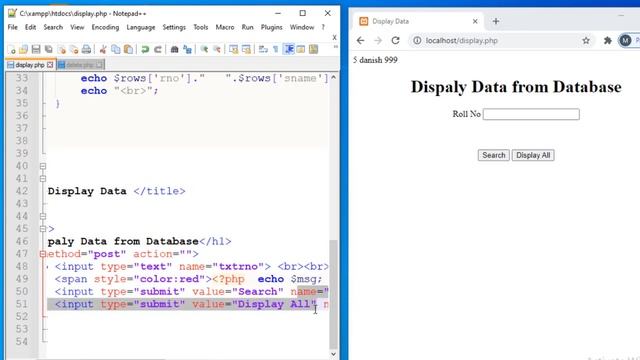640x360 pixels.
Task: Click the Paste toolbar icon
Action: click(x=128, y=49)
